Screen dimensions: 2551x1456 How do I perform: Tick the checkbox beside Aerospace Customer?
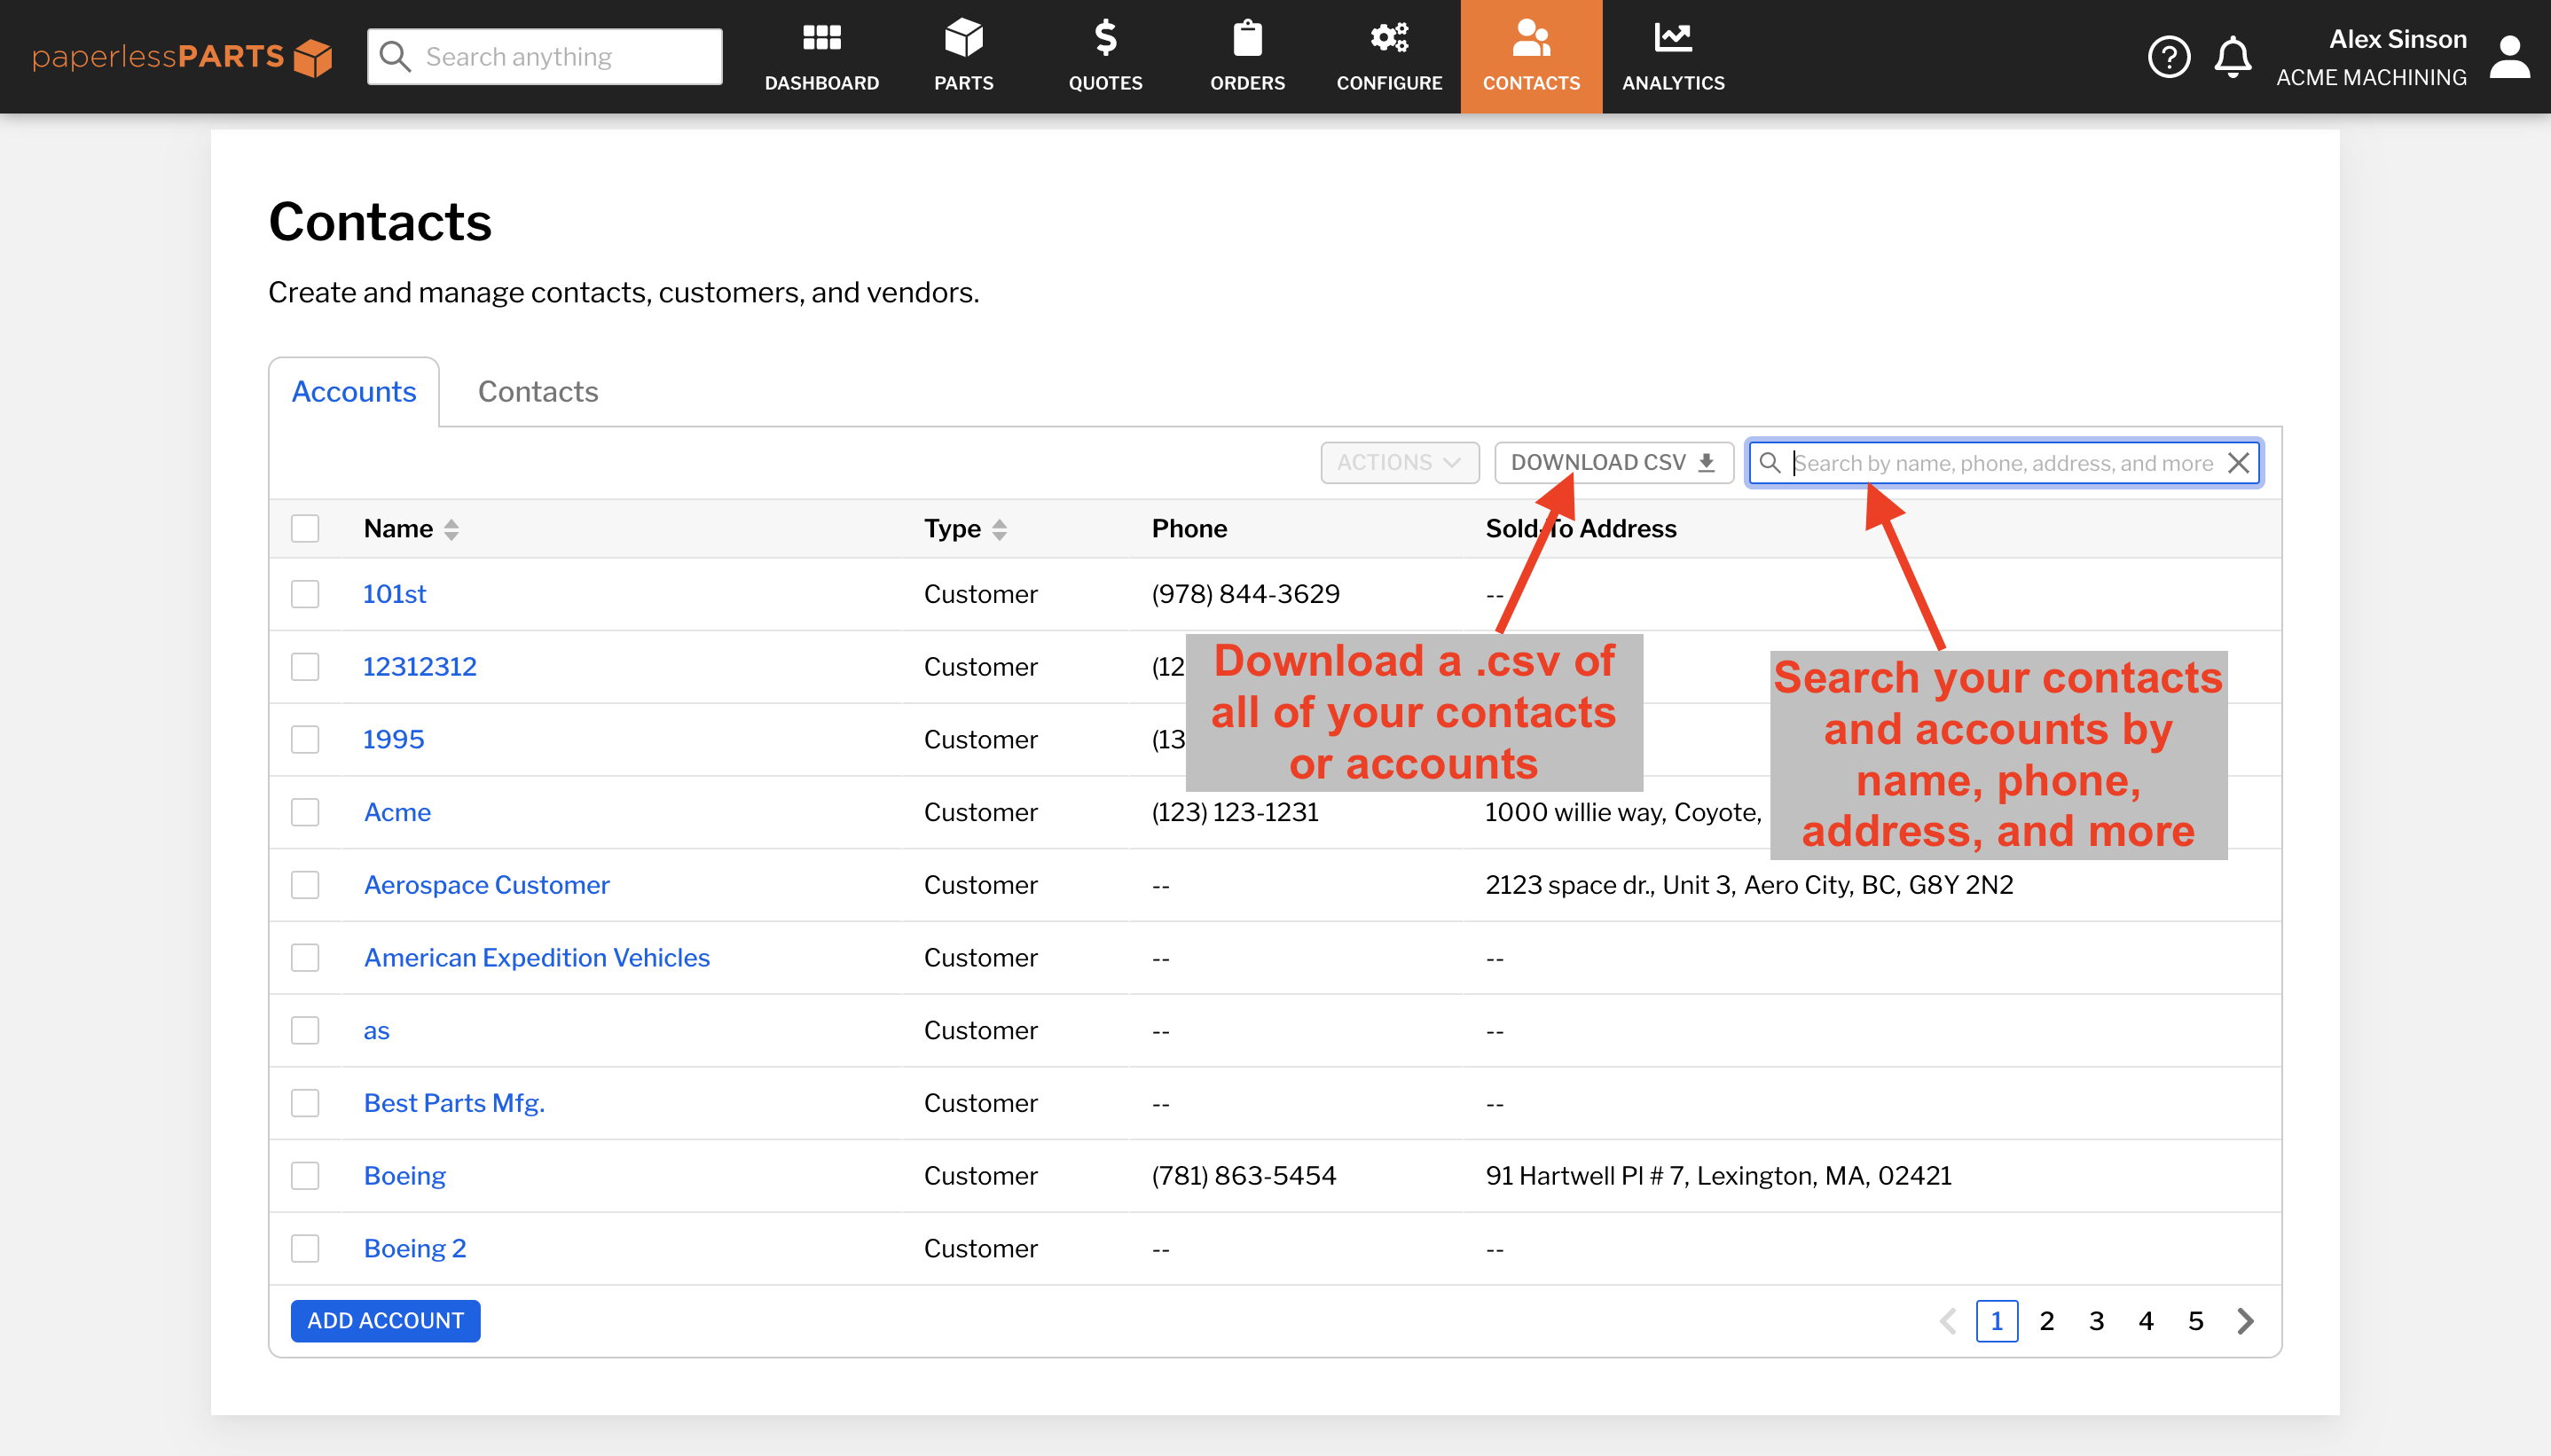(x=305, y=885)
